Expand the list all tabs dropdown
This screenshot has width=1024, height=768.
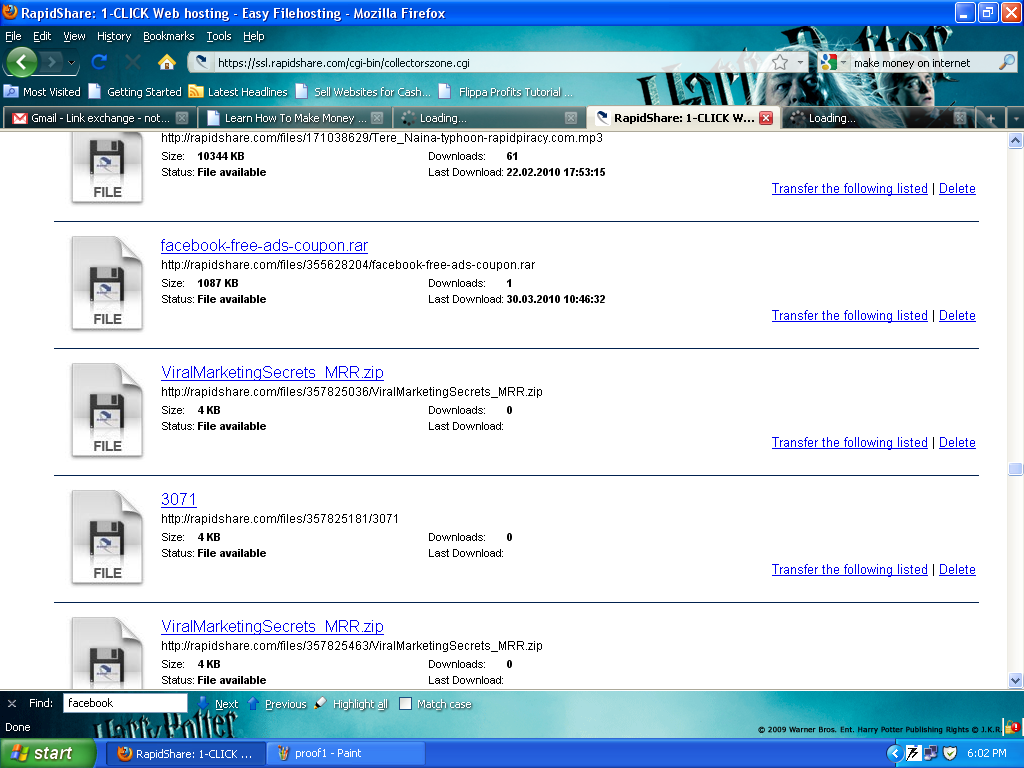tap(1015, 118)
